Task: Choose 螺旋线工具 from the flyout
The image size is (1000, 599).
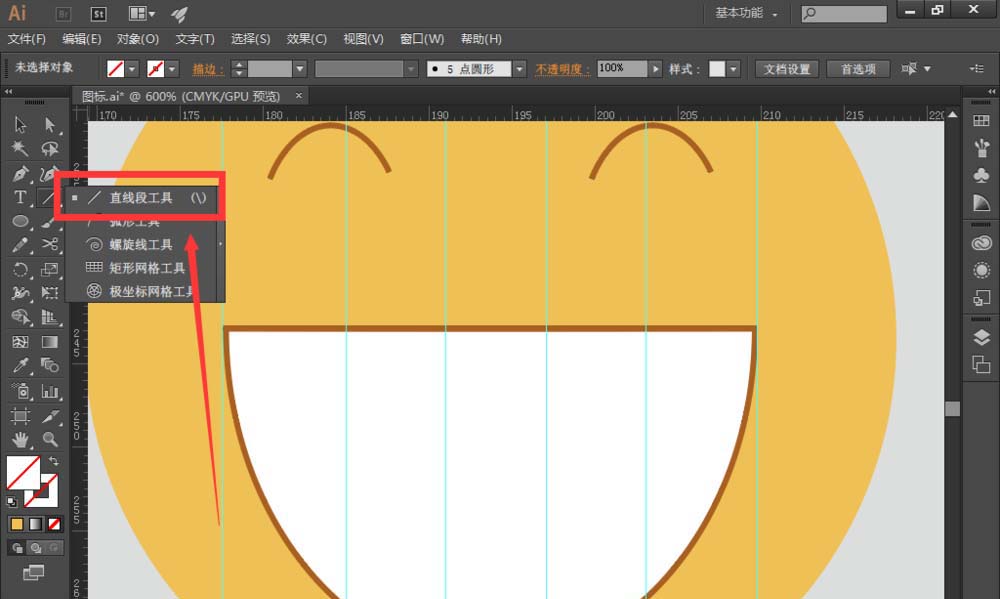Action: click(142, 245)
